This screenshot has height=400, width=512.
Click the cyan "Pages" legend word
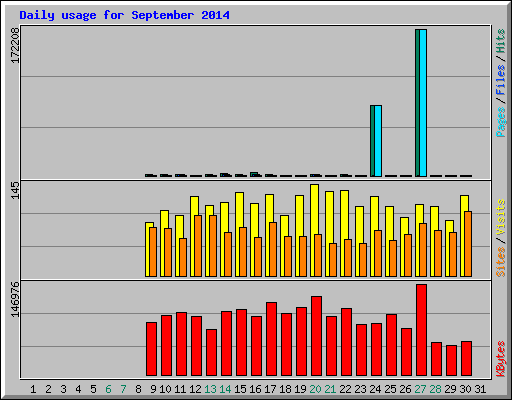tap(501, 122)
